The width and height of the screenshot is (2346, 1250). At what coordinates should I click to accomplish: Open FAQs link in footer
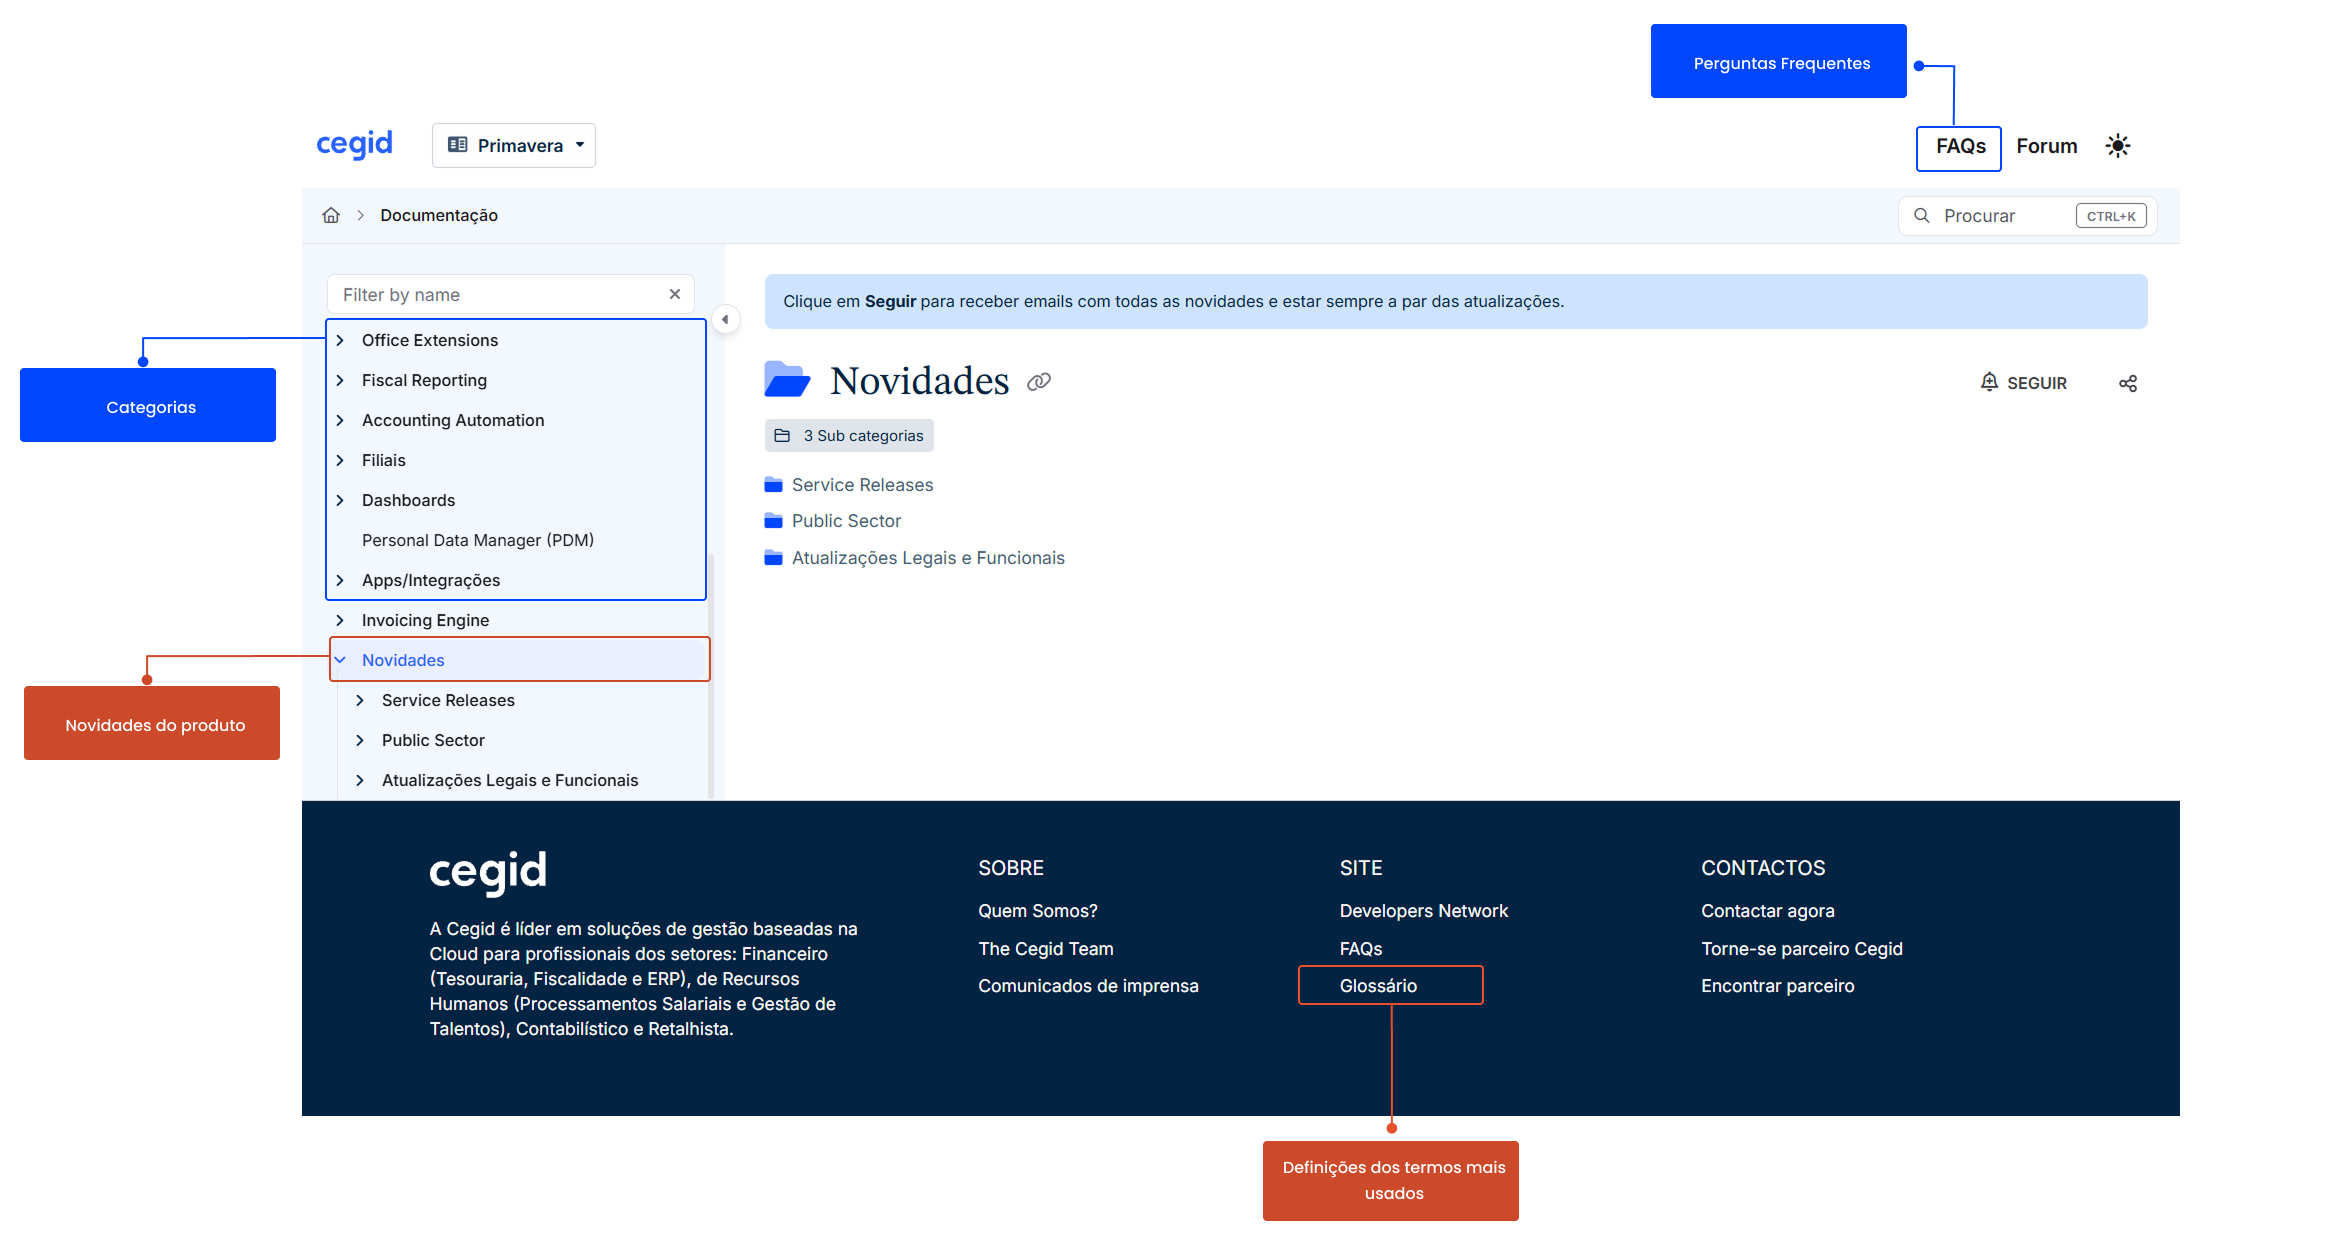[1360, 949]
